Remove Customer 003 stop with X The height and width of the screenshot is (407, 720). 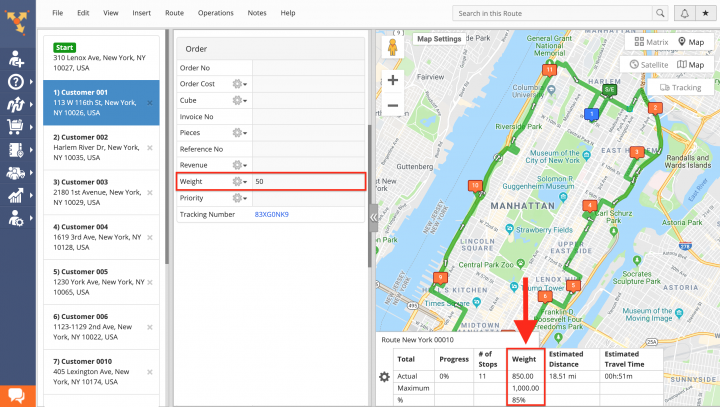click(x=150, y=192)
